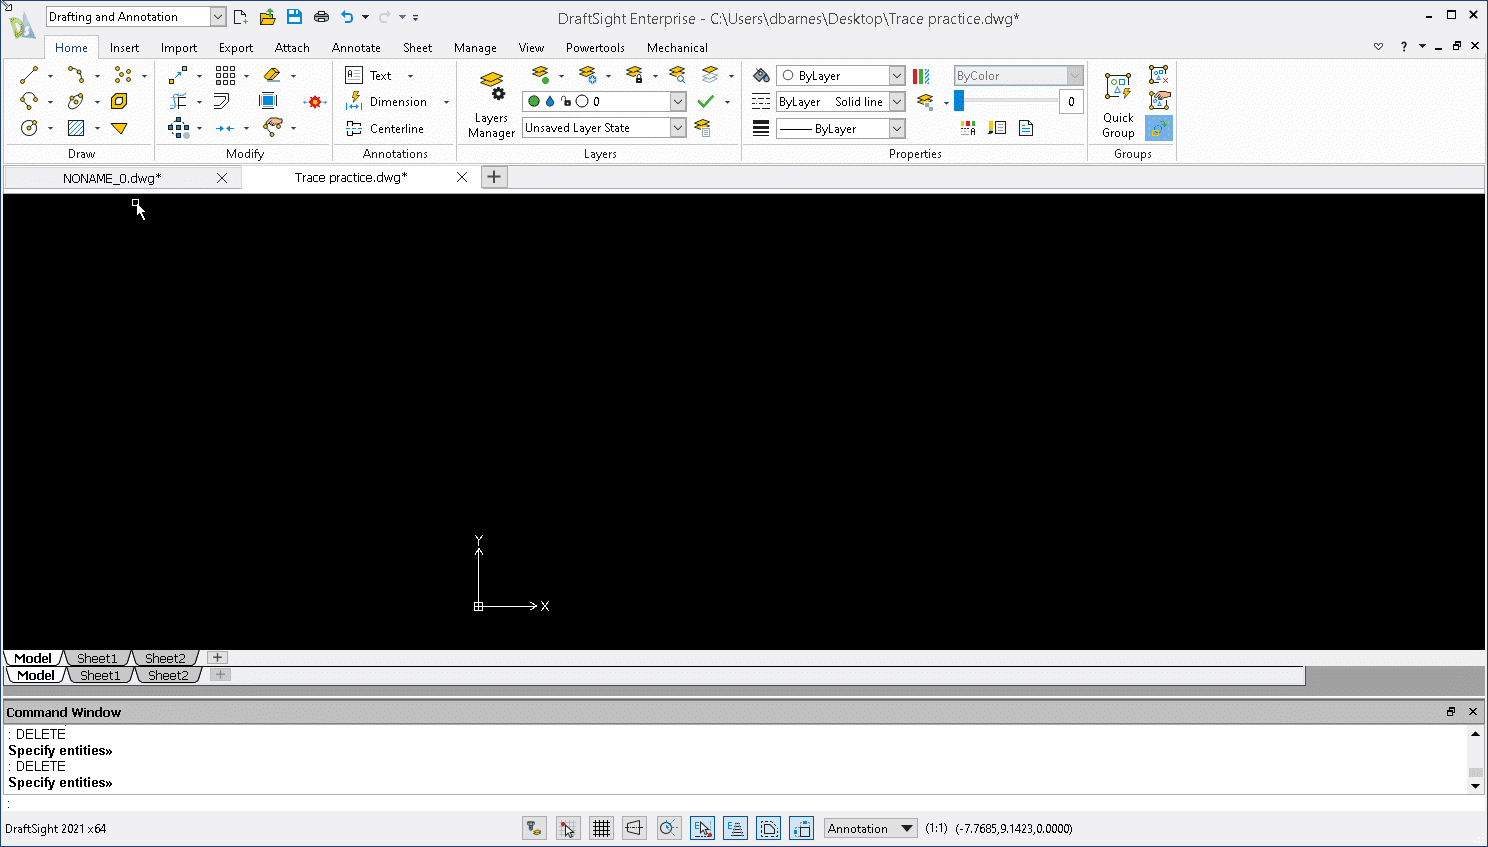This screenshot has height=847, width=1488.
Task: Click the Circle draw tool
Action: (29, 128)
